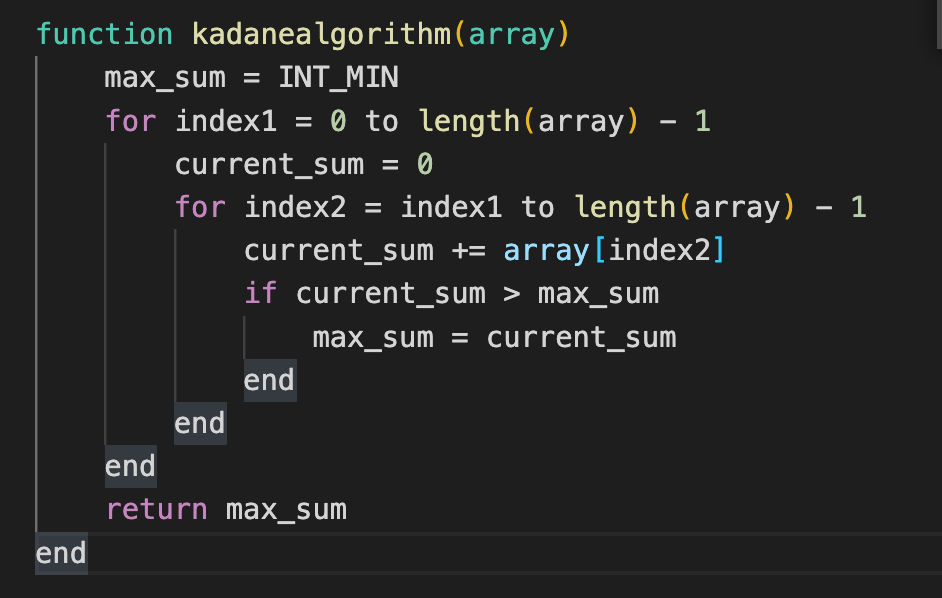Click the 'current_sum = 0' line
942x598 pixels.
coord(304,165)
